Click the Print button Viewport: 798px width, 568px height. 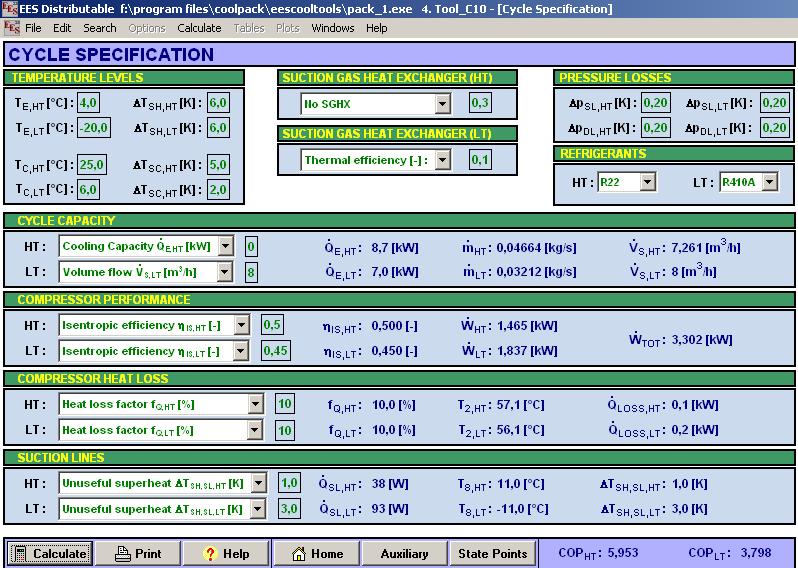pyautogui.click(x=138, y=554)
